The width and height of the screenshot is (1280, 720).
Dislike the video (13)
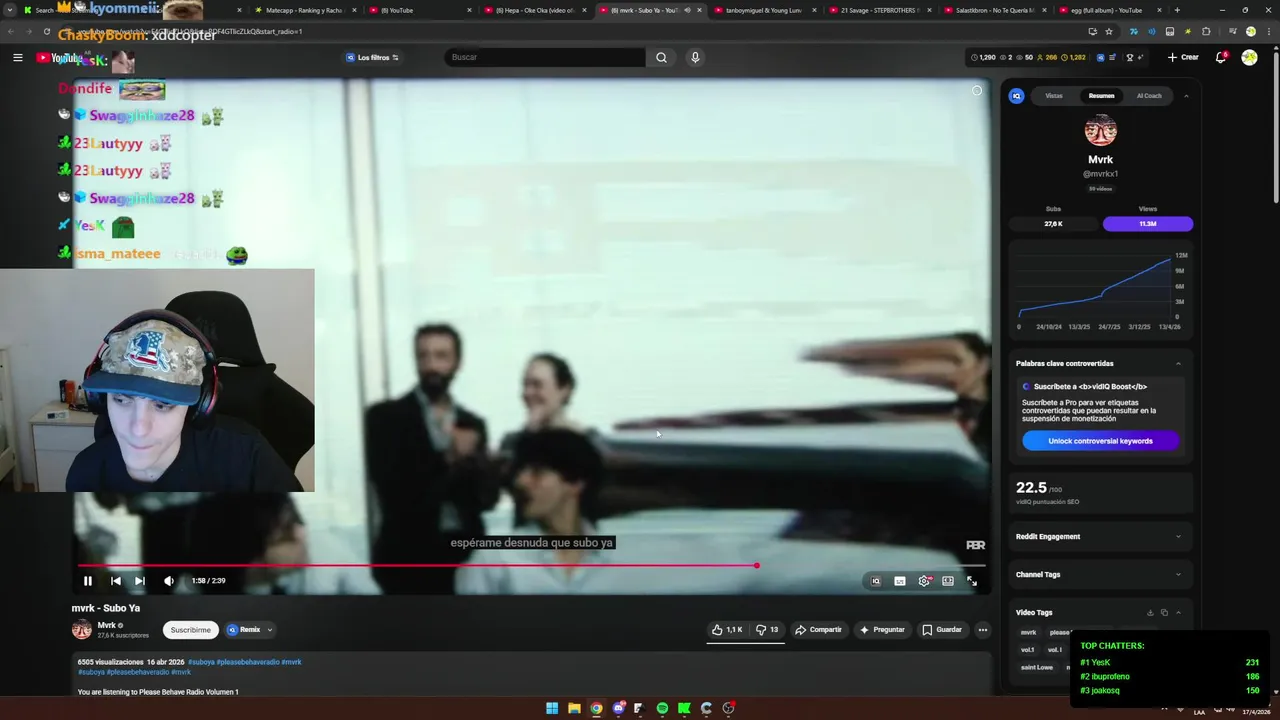pyautogui.click(x=767, y=630)
